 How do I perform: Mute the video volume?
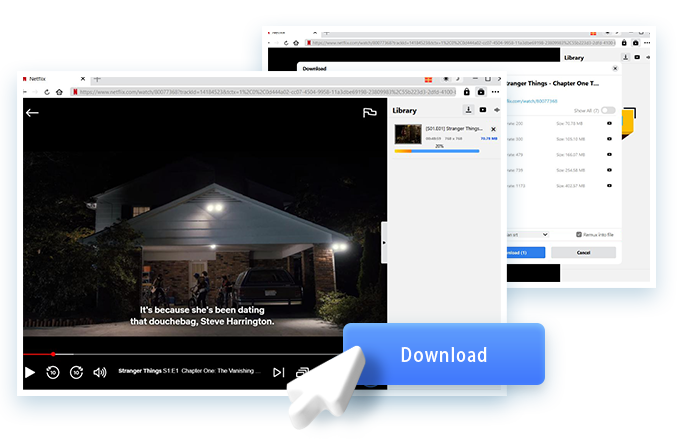(100, 372)
